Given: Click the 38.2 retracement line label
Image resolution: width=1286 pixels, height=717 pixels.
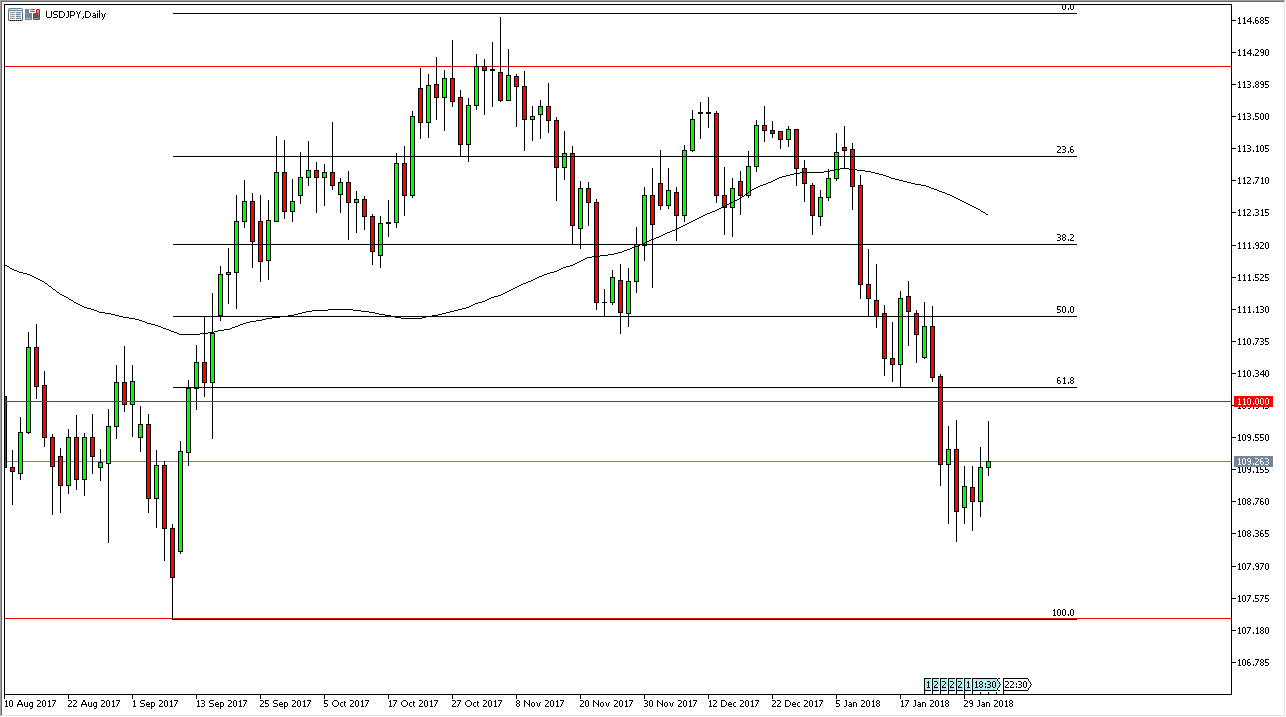Looking at the screenshot, I should point(1064,239).
